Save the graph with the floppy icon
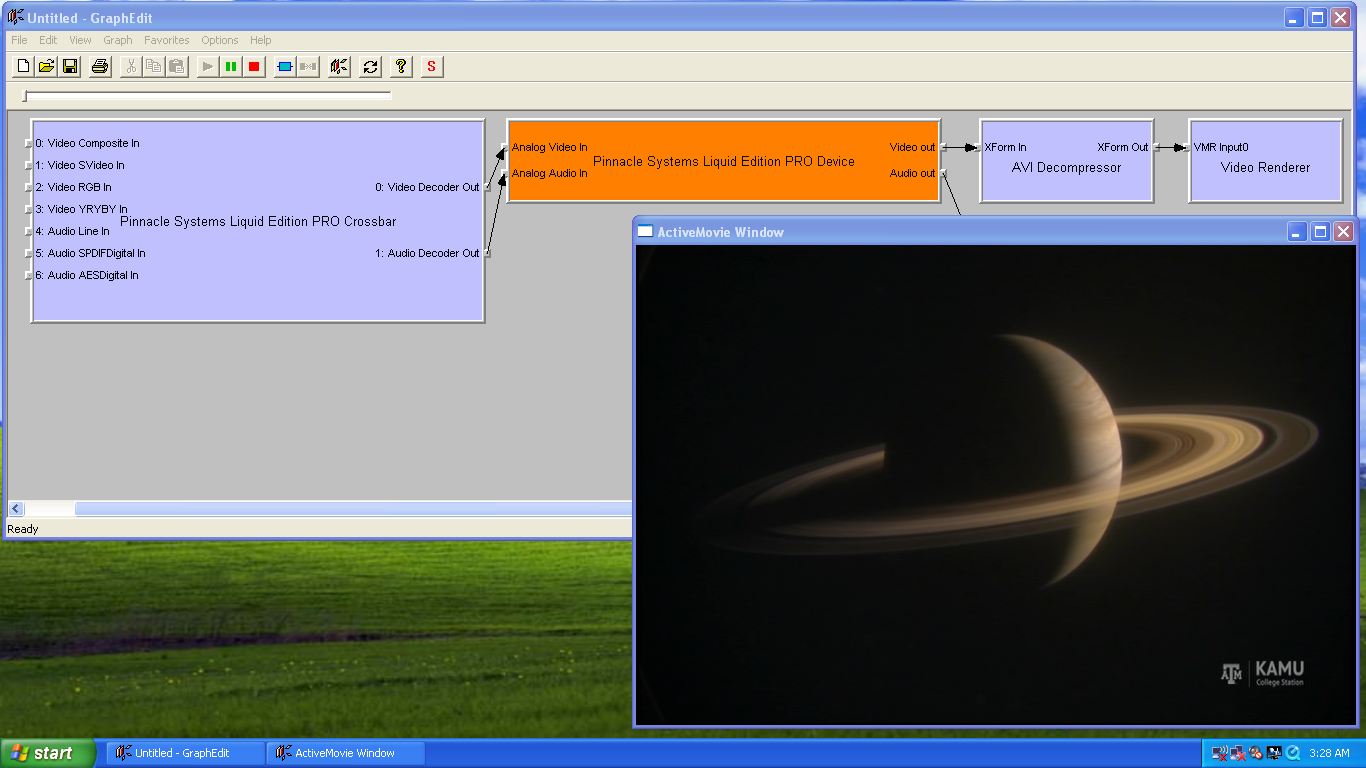 point(70,67)
